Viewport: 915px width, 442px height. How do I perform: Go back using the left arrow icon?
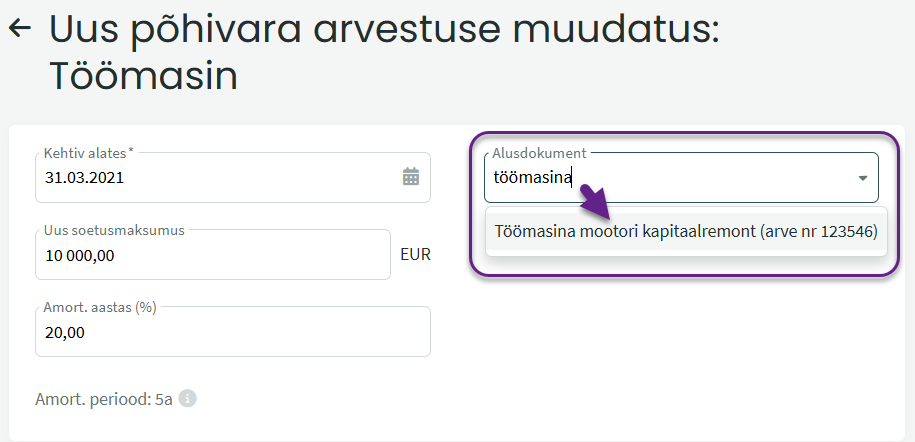(x=20, y=27)
